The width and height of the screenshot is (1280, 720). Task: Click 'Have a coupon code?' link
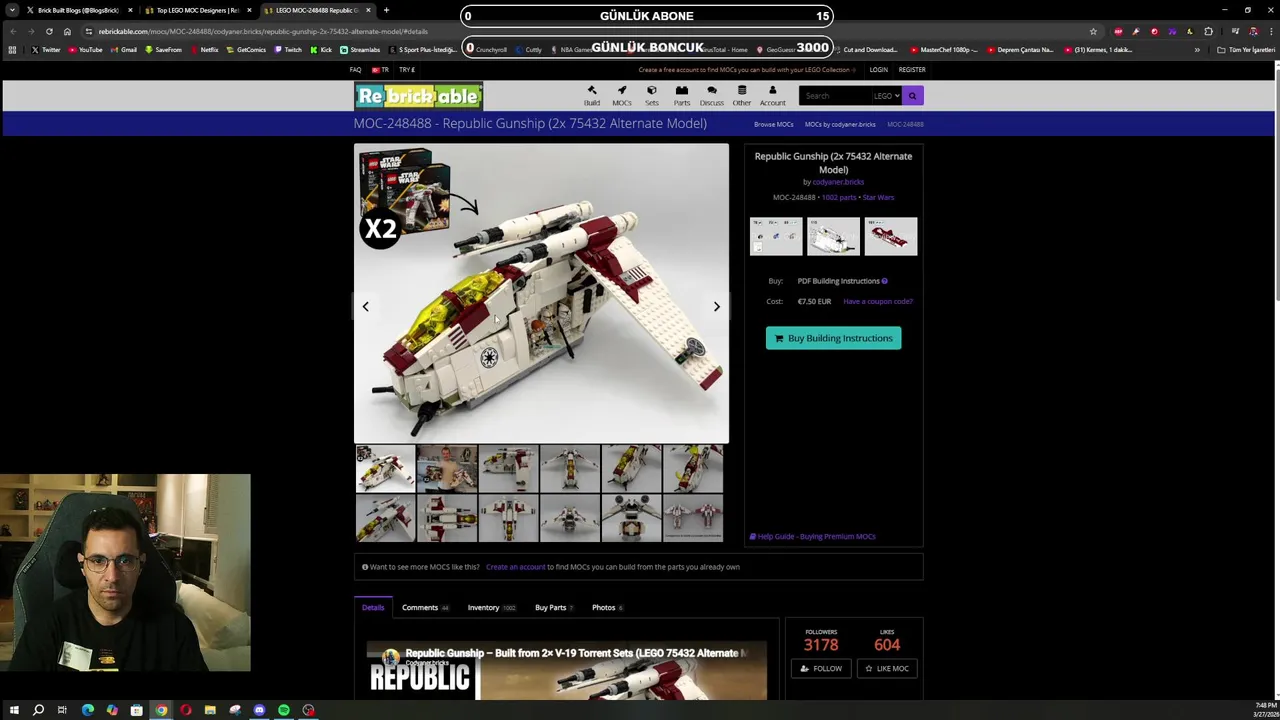tap(878, 301)
